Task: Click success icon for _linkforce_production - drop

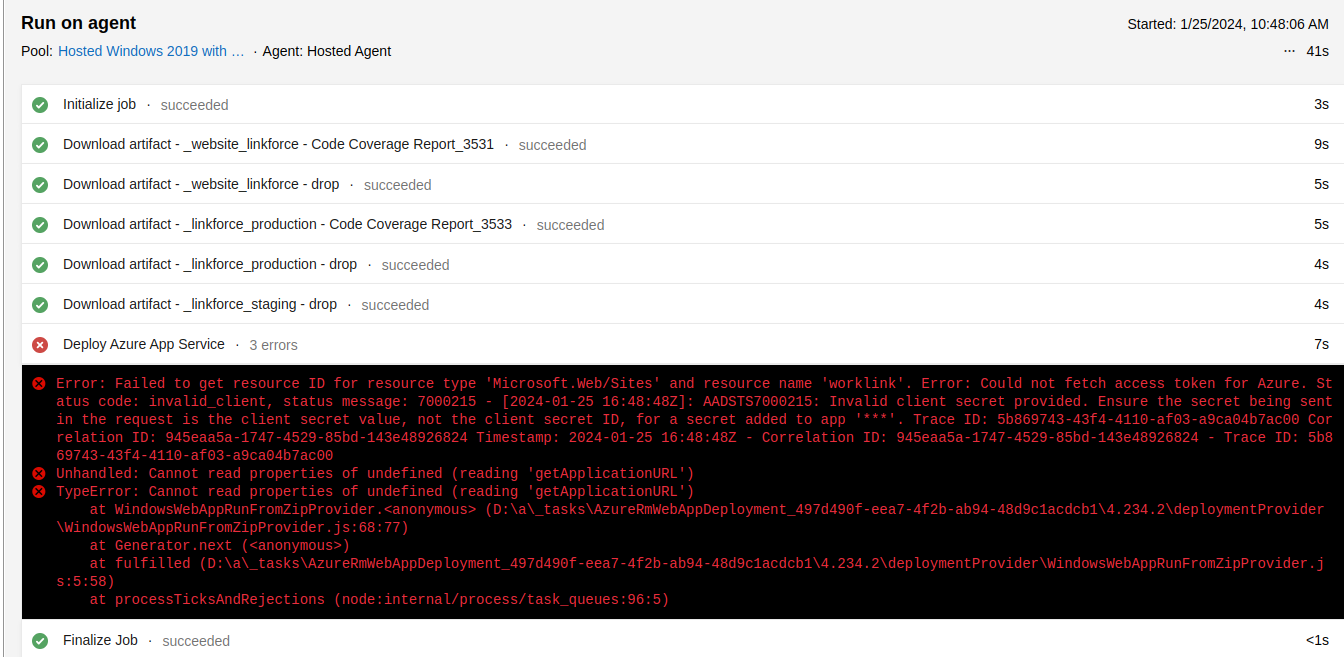Action: 40,265
